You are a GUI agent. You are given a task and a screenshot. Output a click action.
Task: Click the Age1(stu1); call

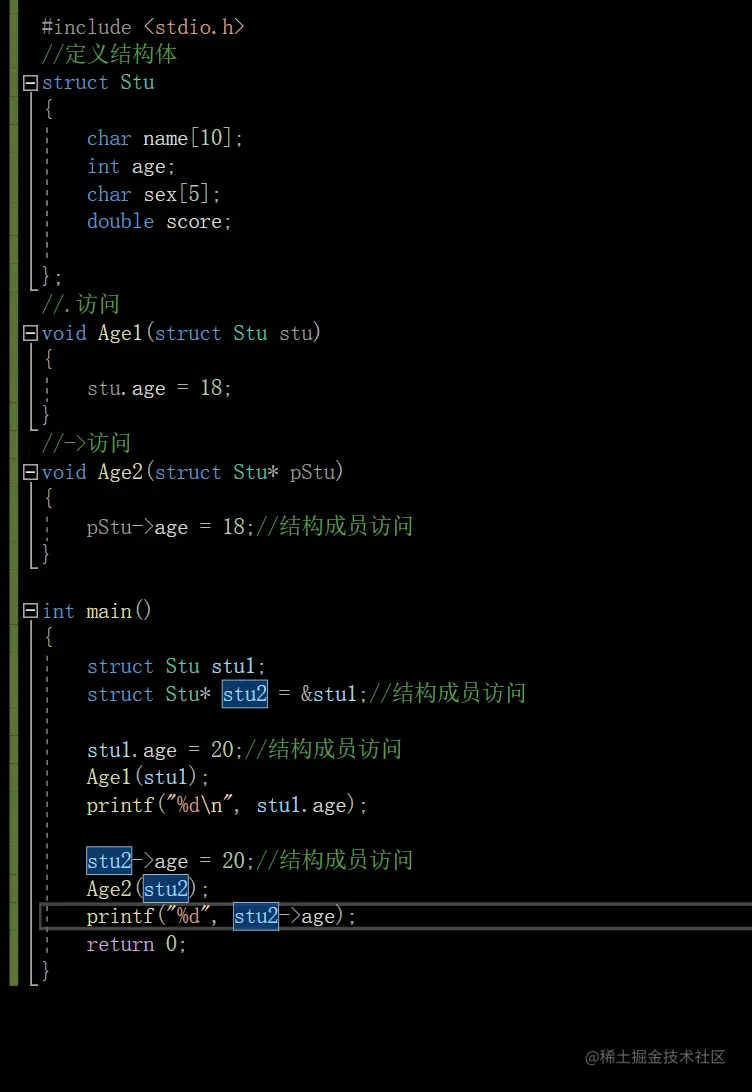pos(148,777)
